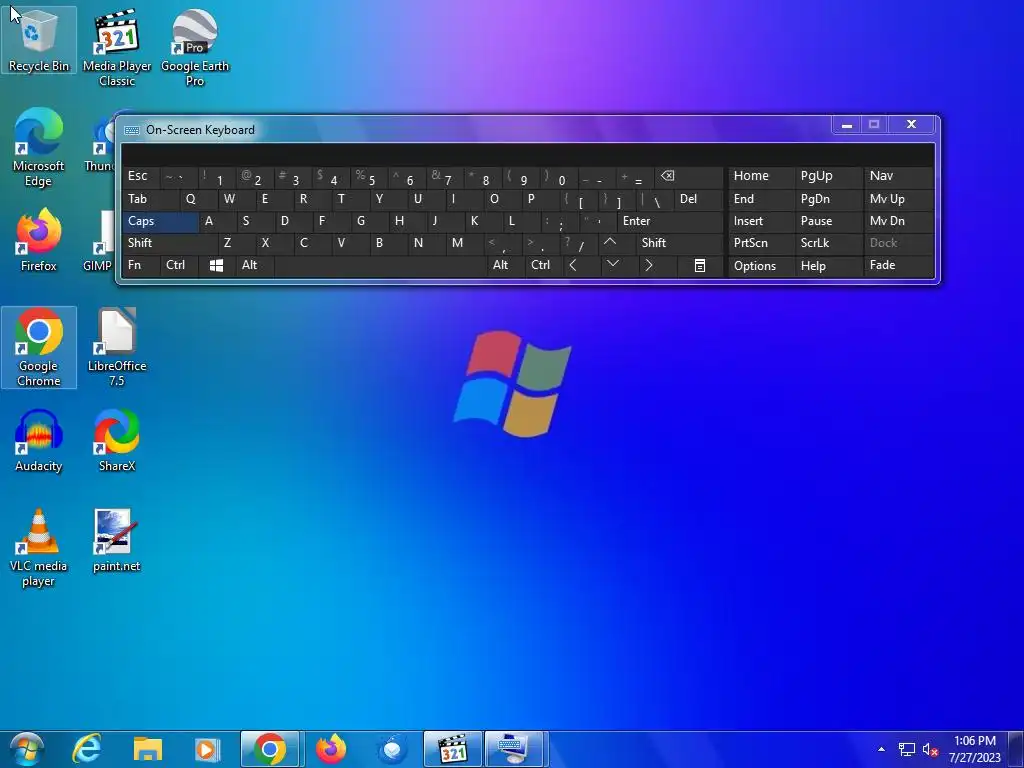Open Windows Media Player from taskbar

208,749
